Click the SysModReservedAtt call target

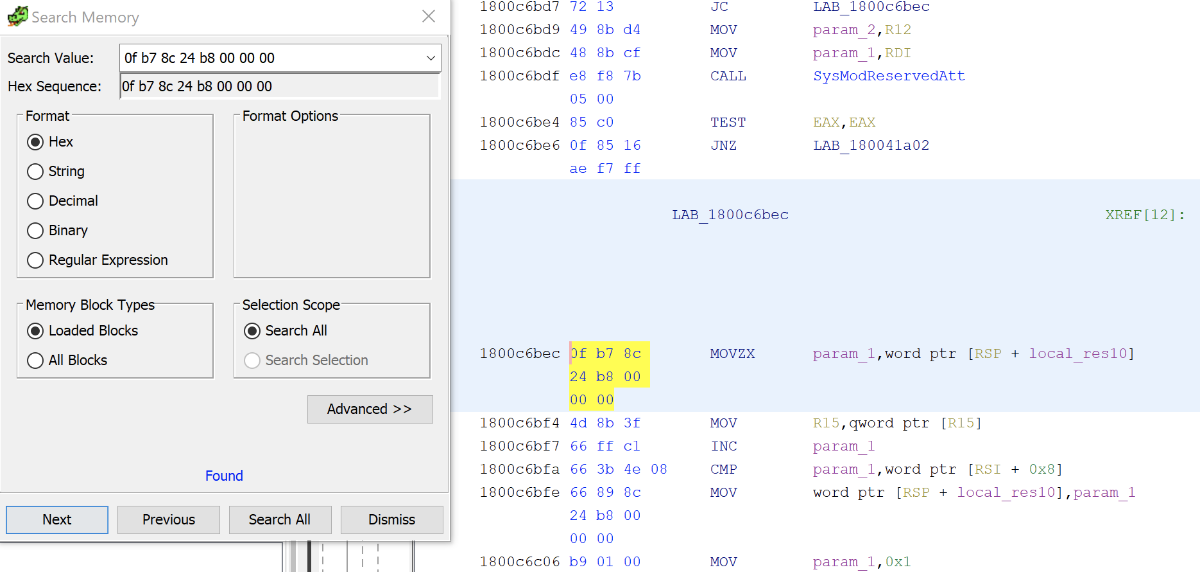889,76
